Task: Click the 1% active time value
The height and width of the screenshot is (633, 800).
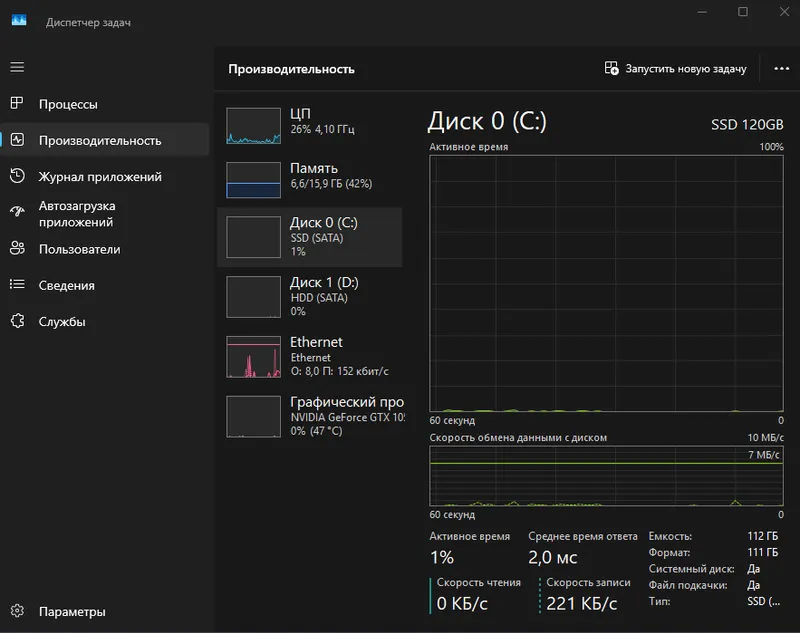Action: click(x=442, y=557)
